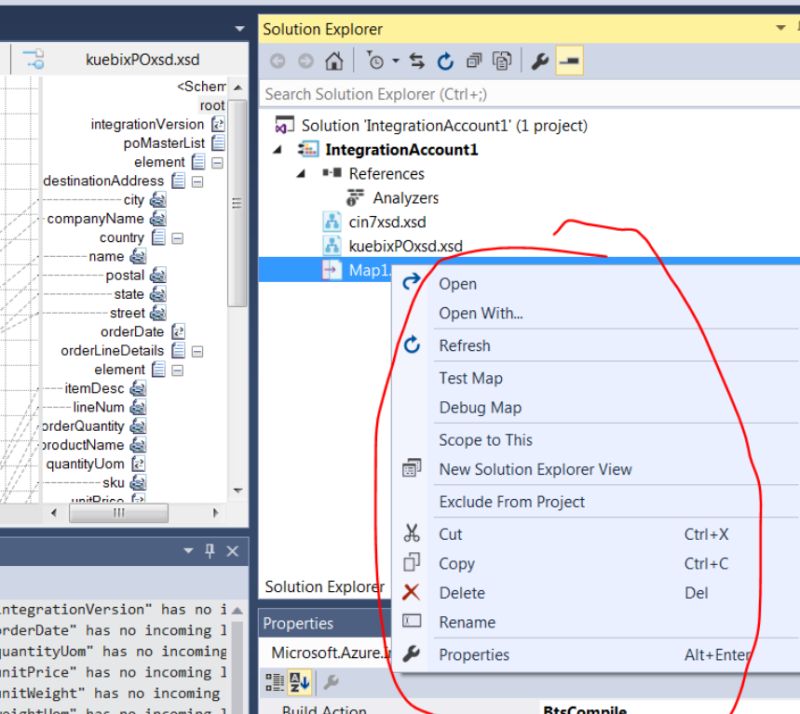Select the city schema field
Image resolution: width=800 pixels, height=714 pixels.
(x=134, y=200)
